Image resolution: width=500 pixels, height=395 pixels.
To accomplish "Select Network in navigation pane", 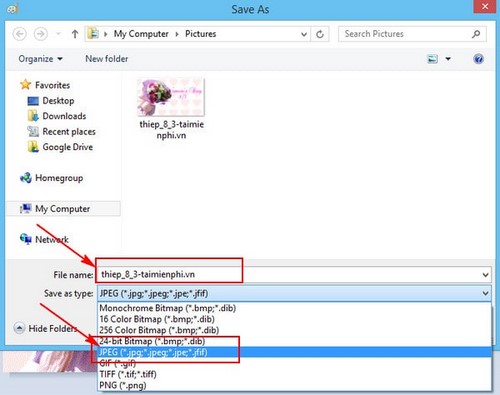I will pos(52,239).
